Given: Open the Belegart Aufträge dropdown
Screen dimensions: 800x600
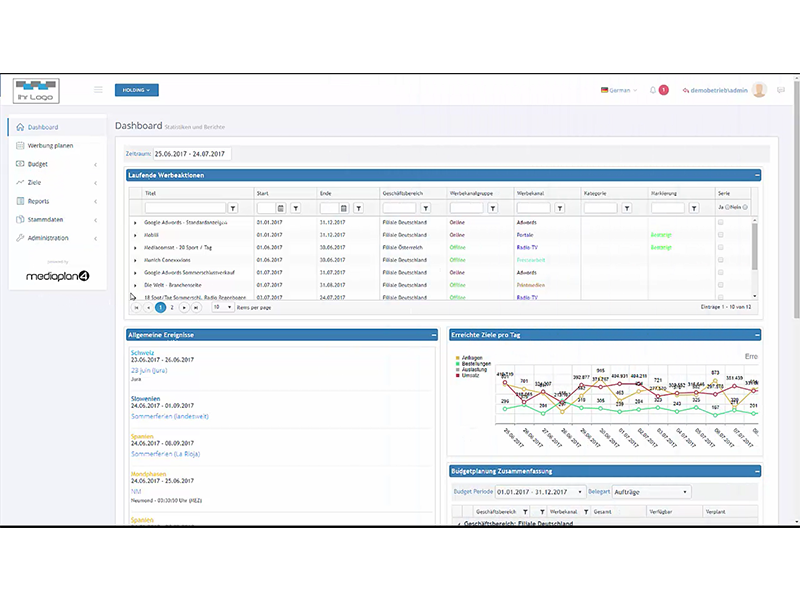Looking at the screenshot, I should (651, 492).
